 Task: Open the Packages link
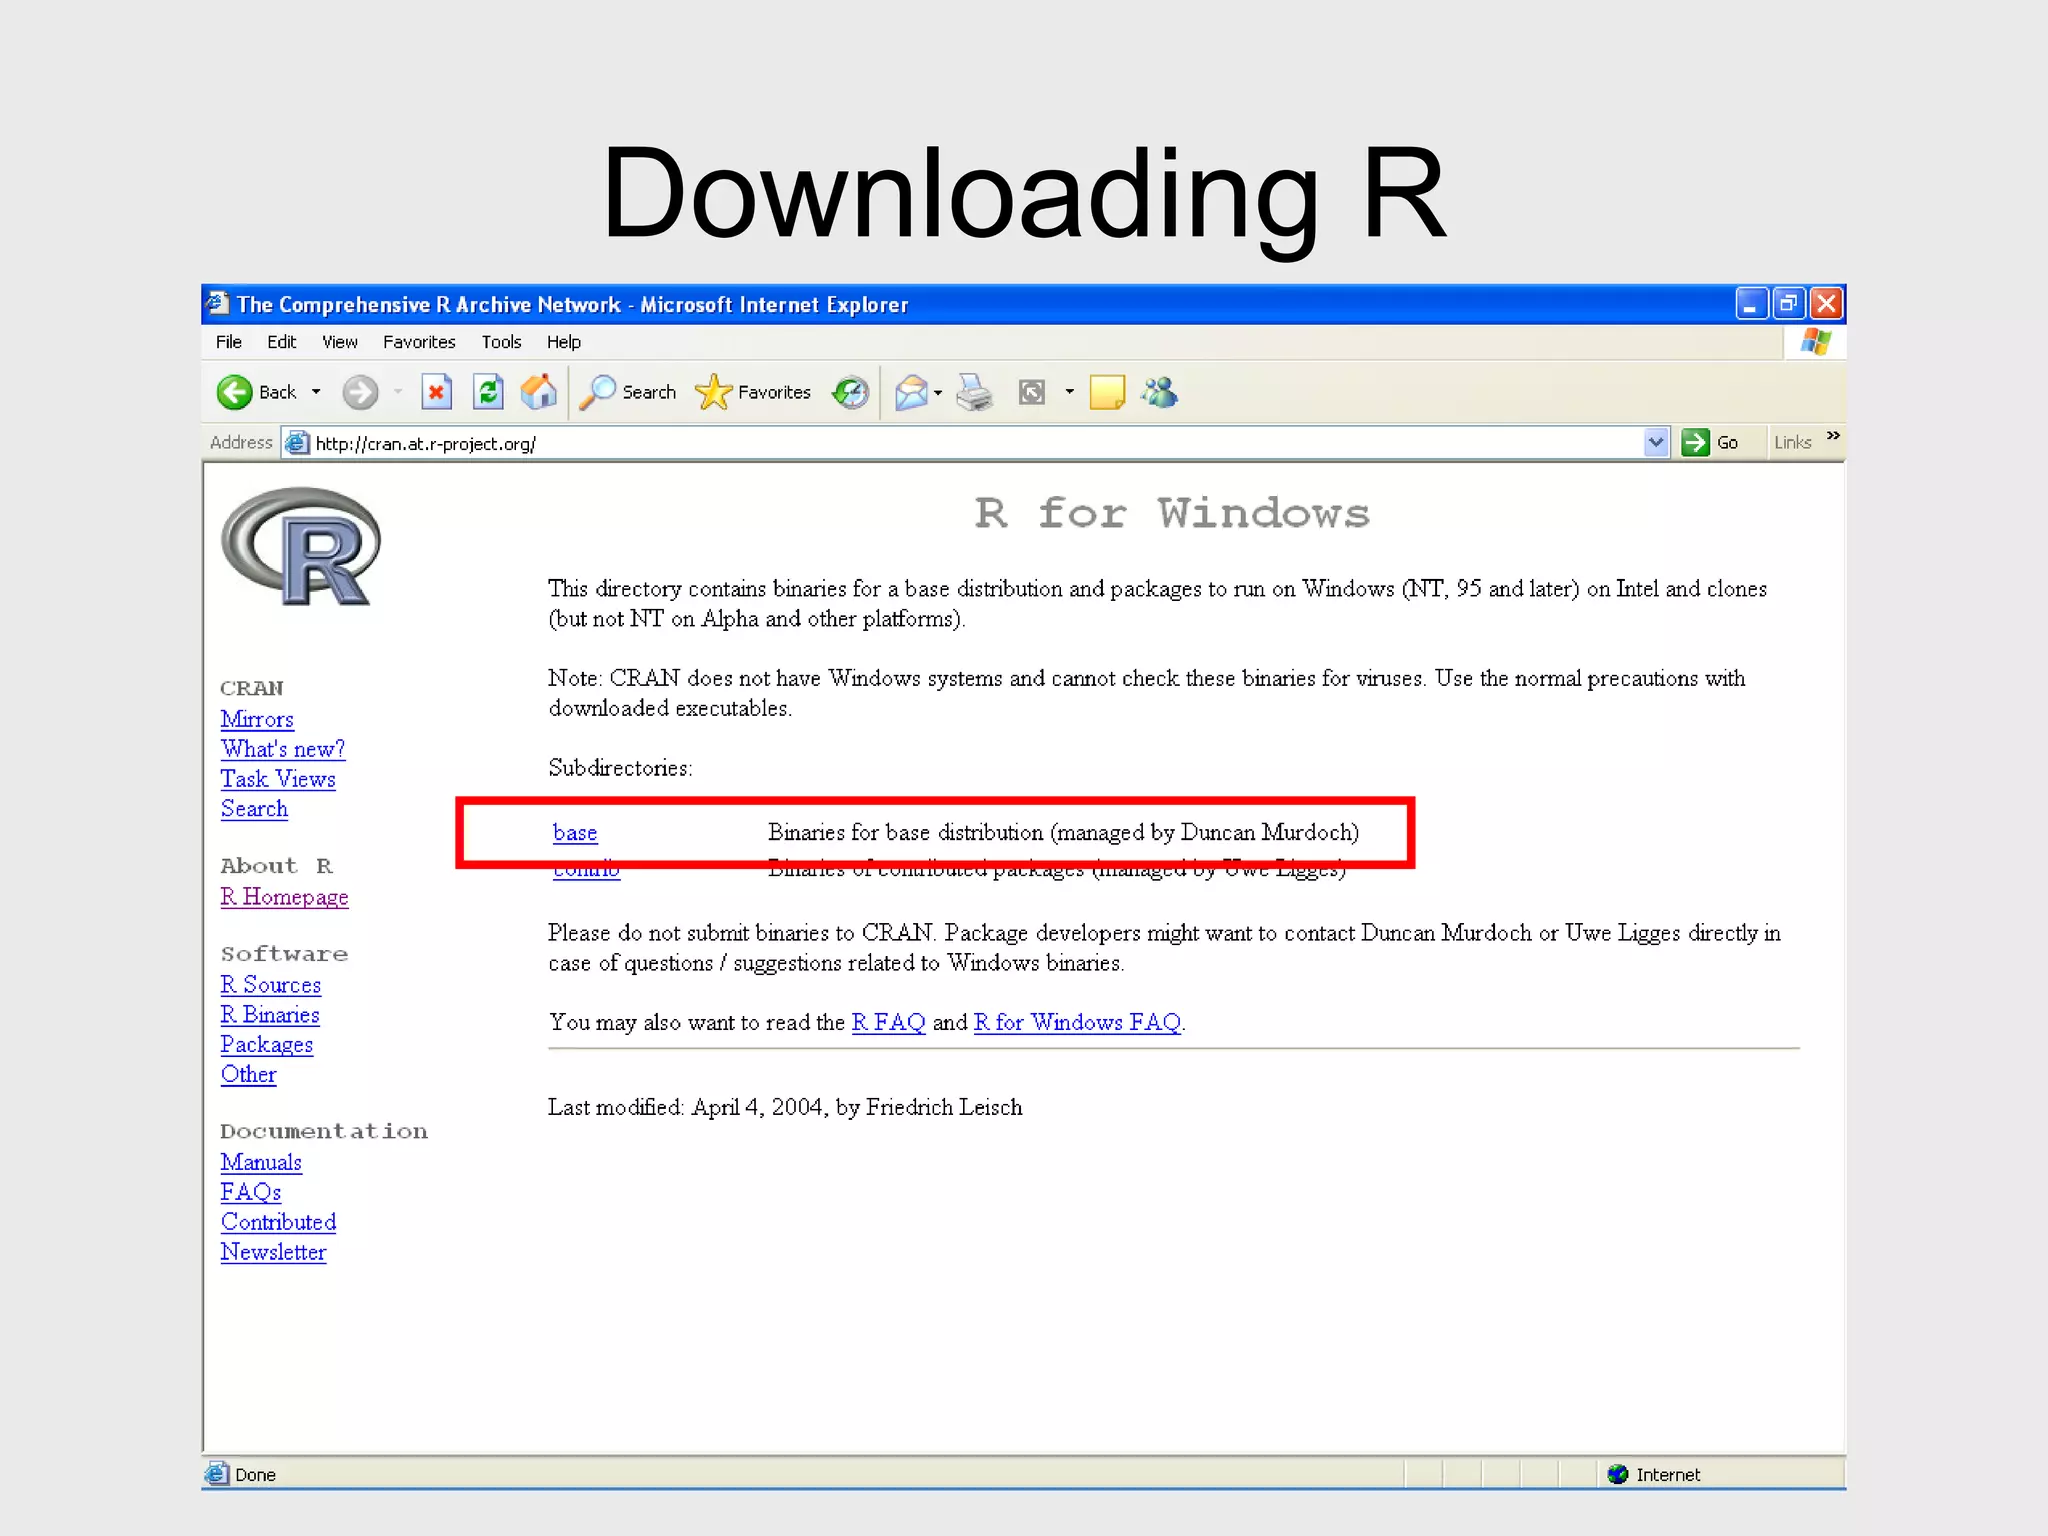[x=267, y=1045]
